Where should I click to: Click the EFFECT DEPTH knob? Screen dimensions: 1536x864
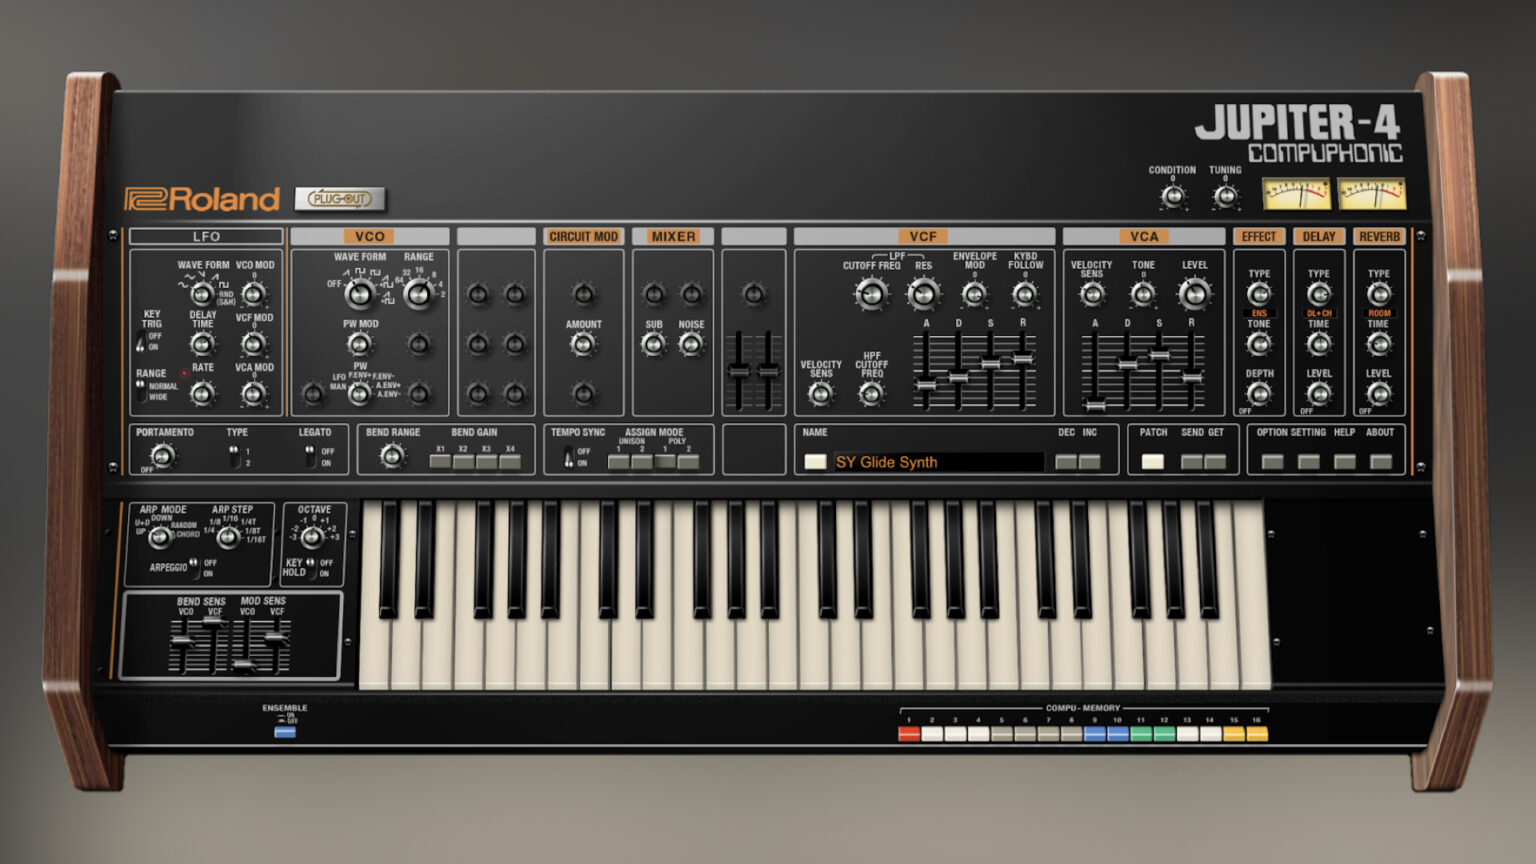(1259, 394)
